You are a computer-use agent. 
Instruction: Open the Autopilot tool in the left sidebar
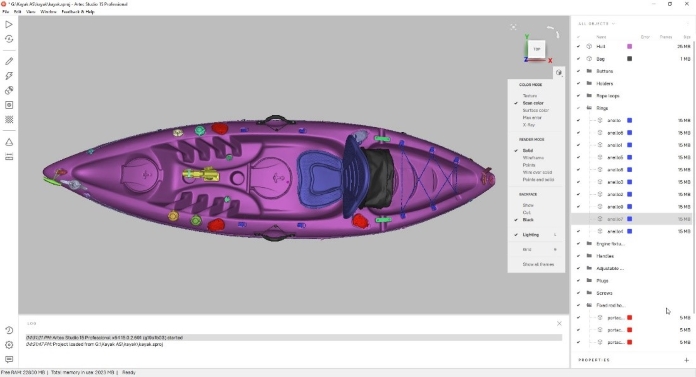click(x=9, y=39)
